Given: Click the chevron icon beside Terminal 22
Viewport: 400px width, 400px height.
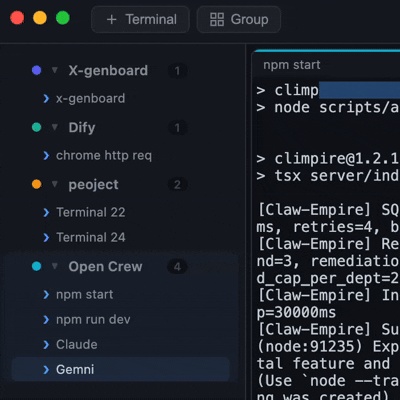Looking at the screenshot, I should tap(46, 212).
